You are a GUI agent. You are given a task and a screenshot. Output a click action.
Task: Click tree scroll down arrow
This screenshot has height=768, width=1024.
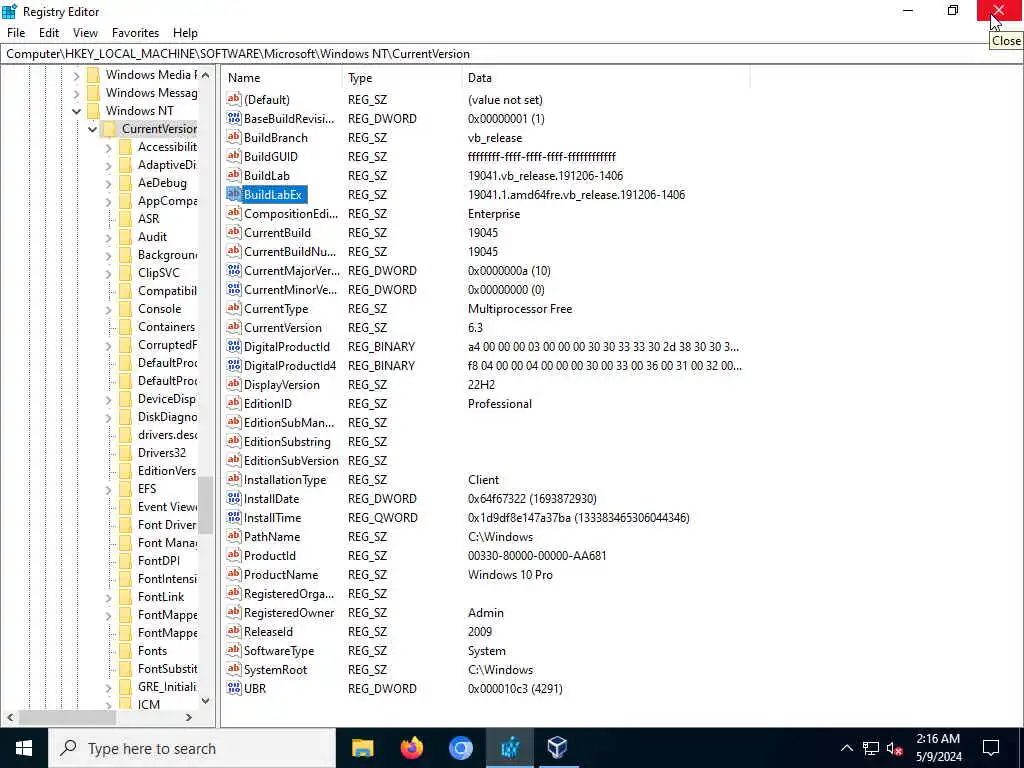point(206,701)
